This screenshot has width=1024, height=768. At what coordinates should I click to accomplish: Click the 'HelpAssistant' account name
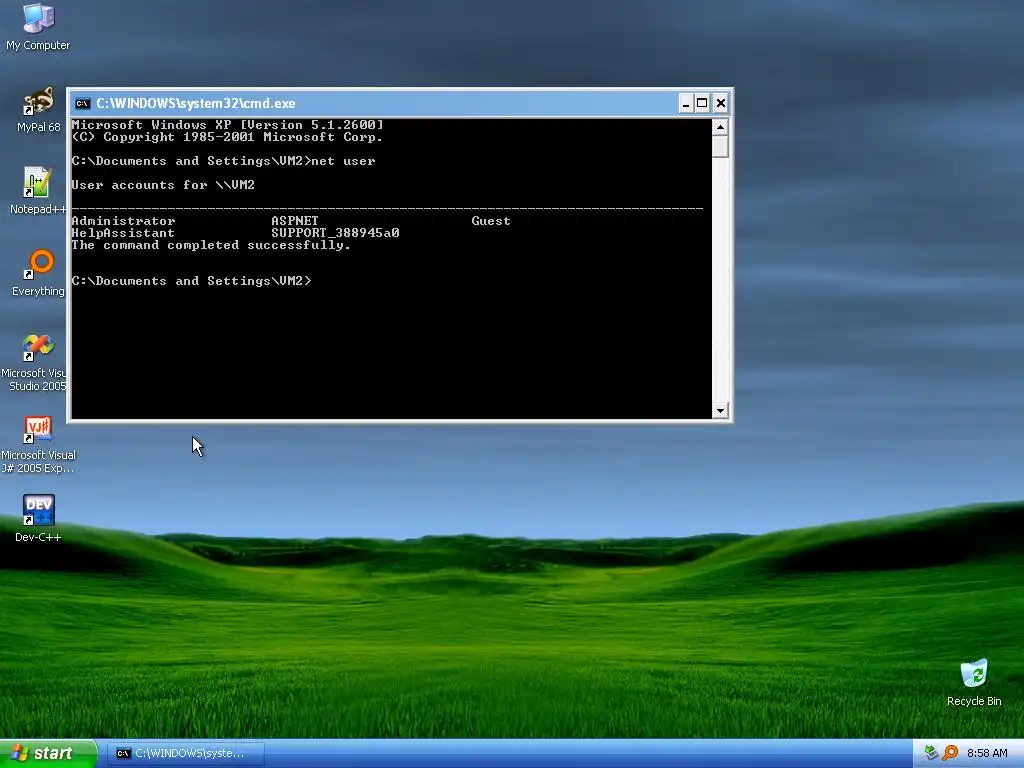(123, 232)
